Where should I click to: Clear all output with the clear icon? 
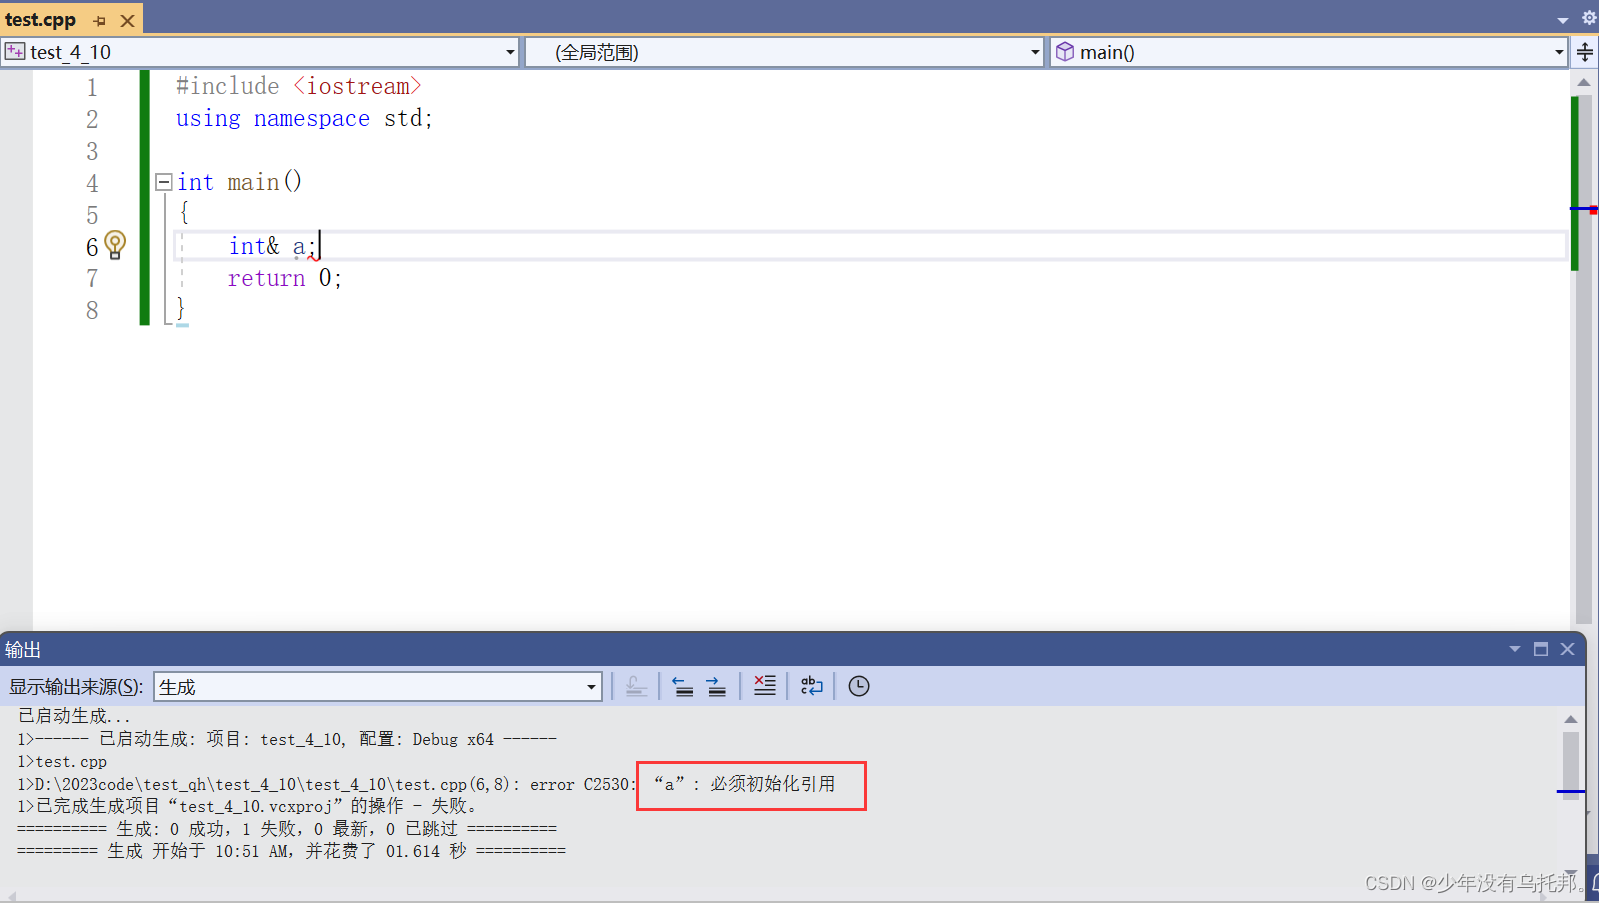tap(764, 686)
